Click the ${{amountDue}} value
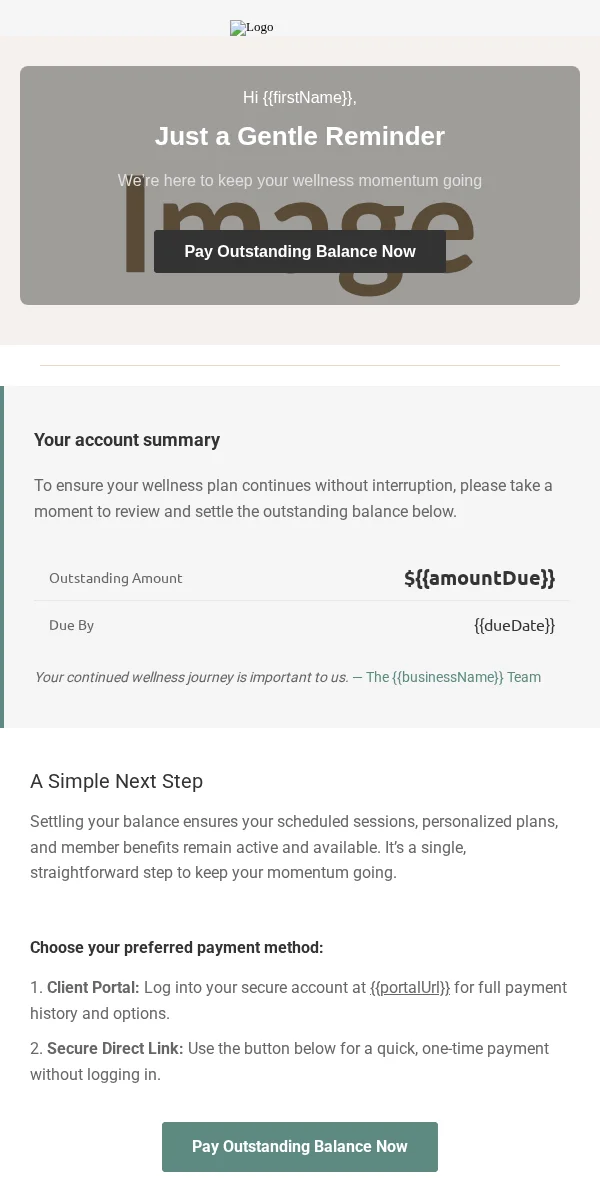 pos(479,578)
